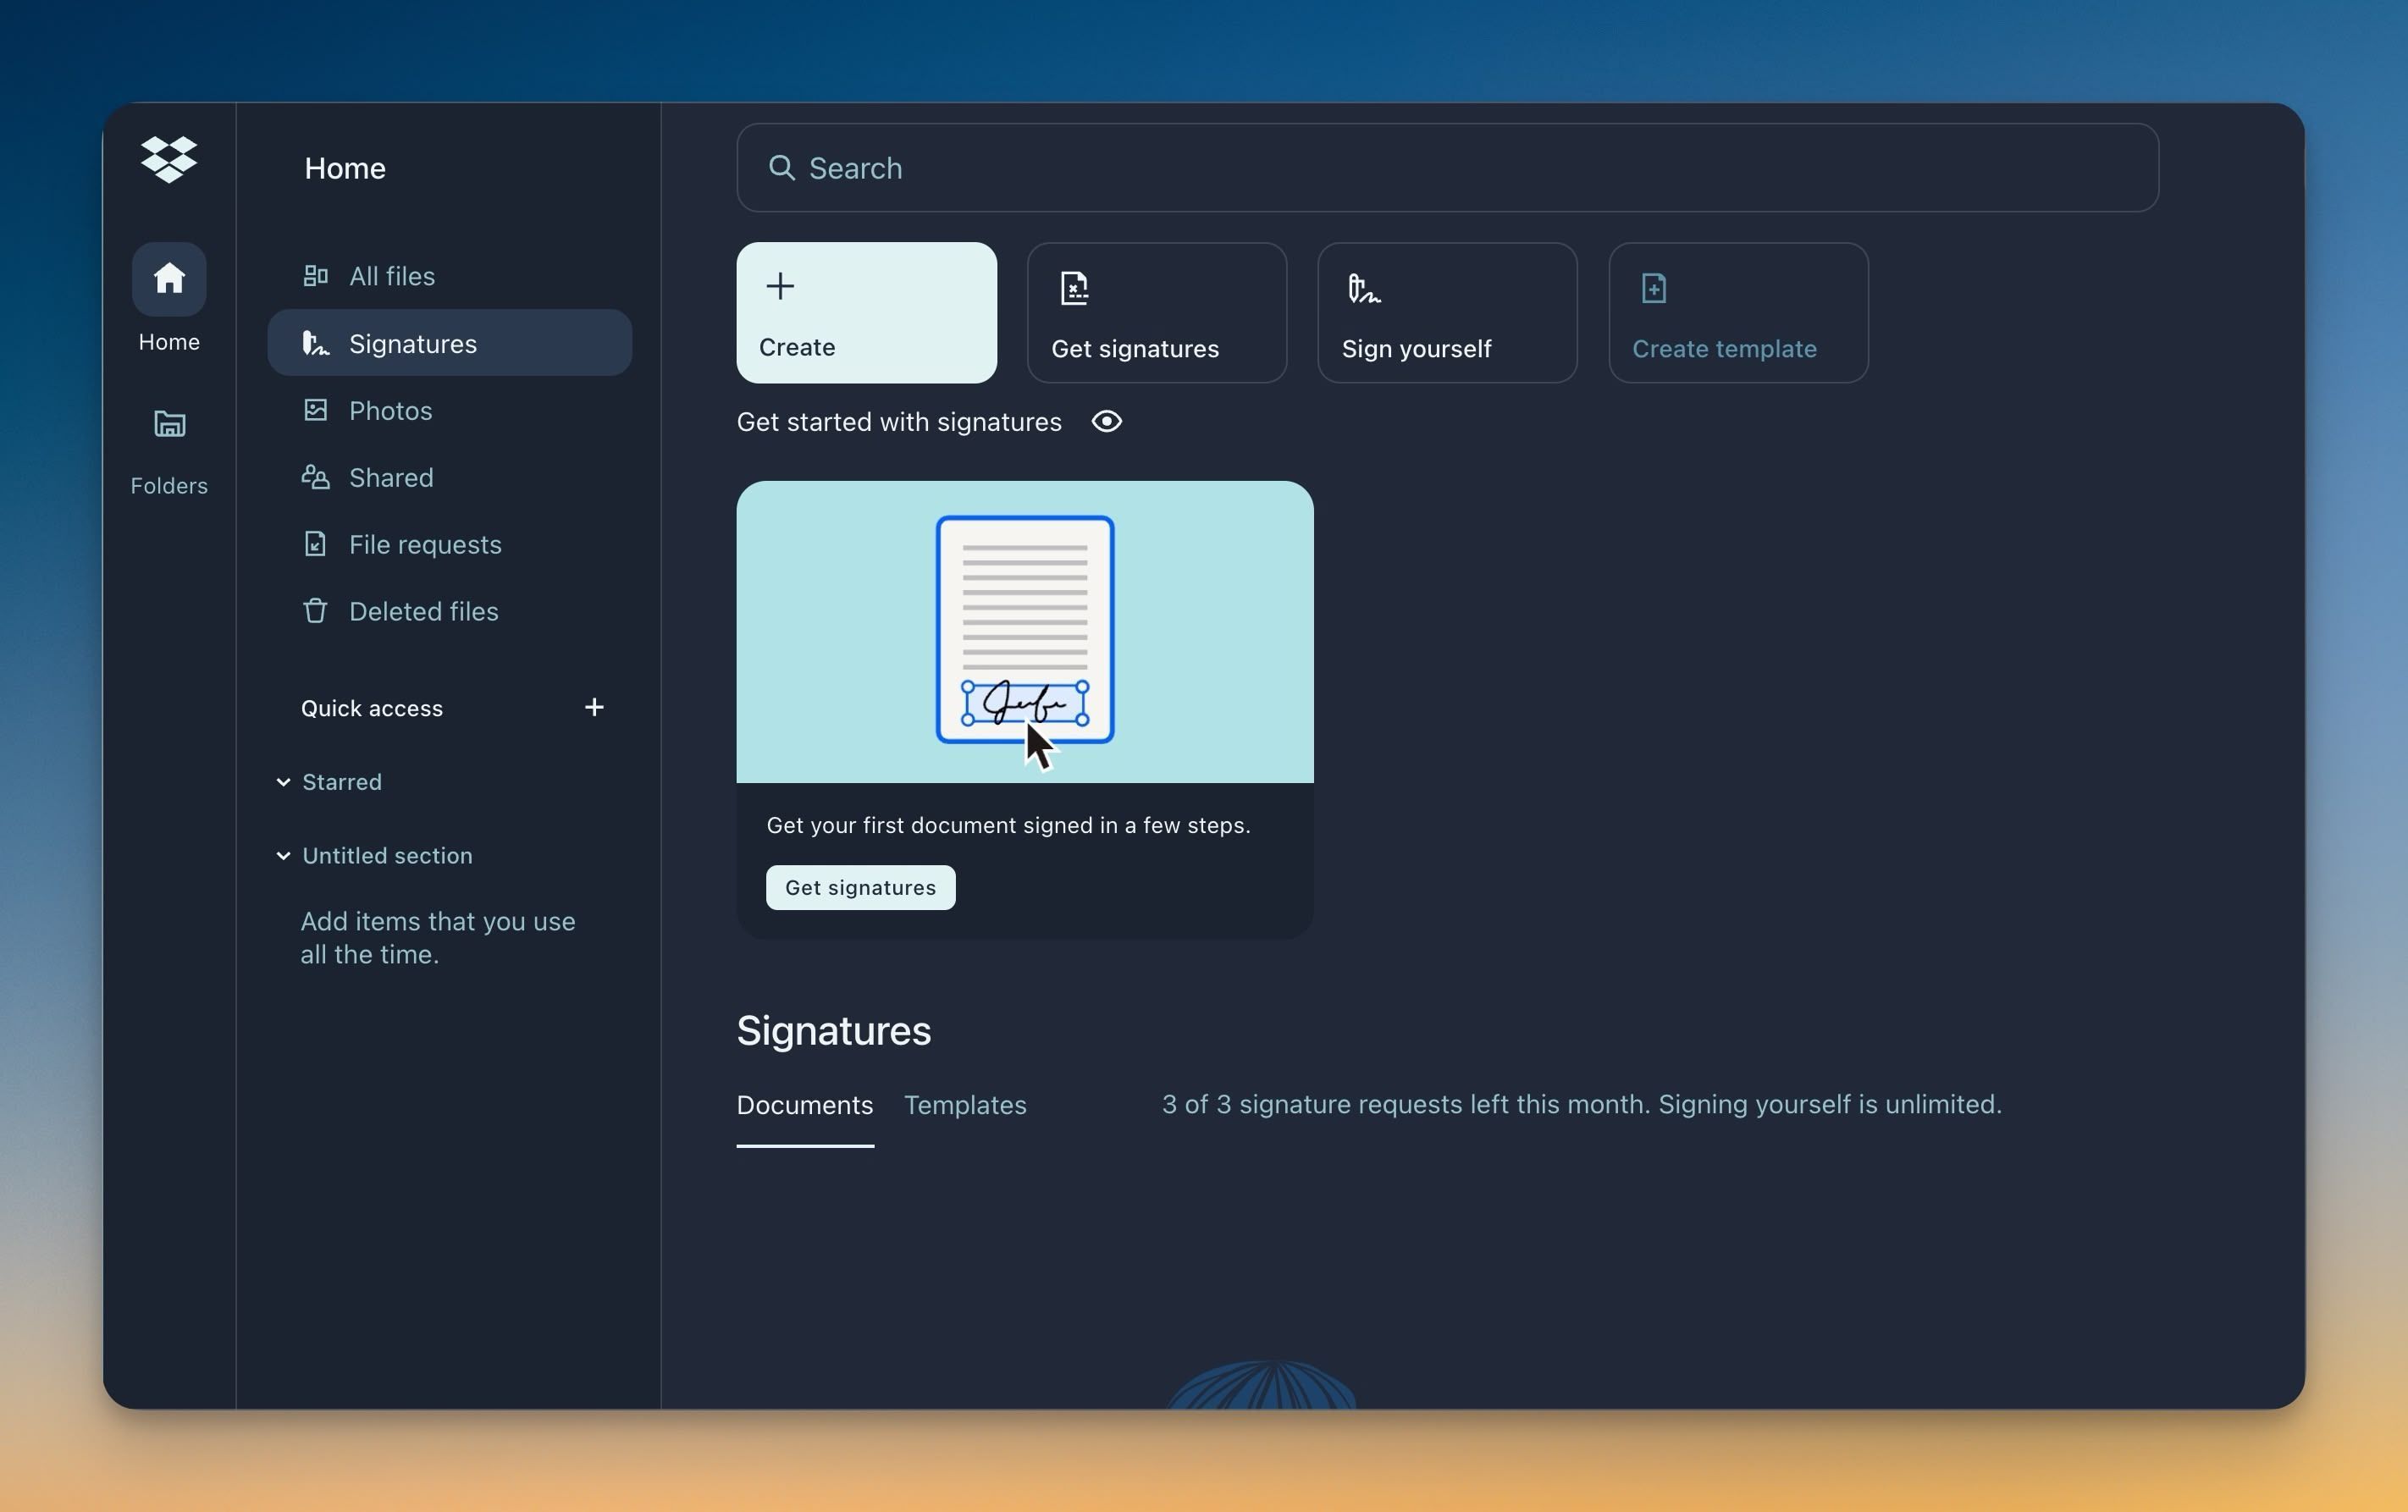
Task: Switch to the Templates tab
Action: point(964,1105)
